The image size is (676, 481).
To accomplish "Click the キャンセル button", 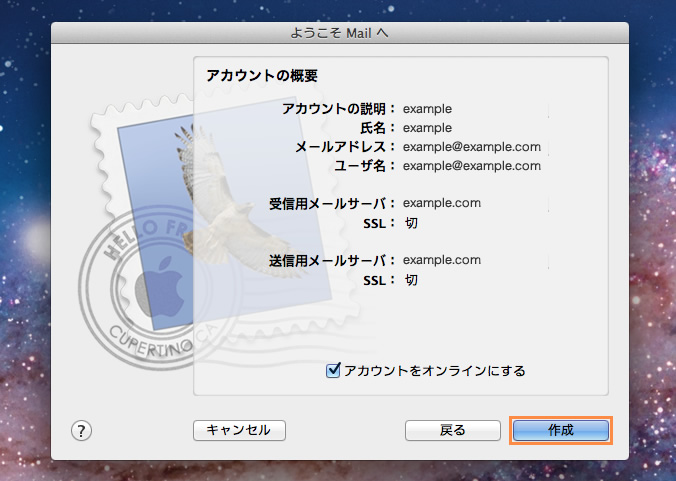I will (x=239, y=430).
